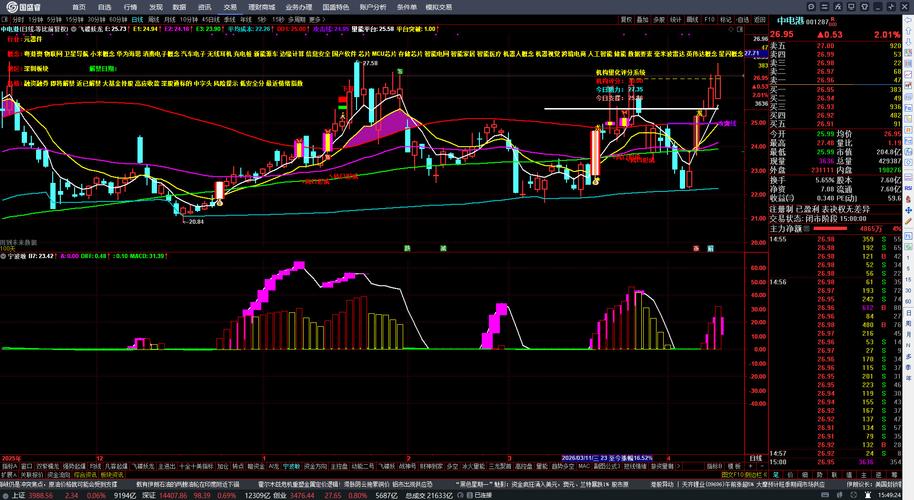Select 资金流向 tab on bottom row
This screenshot has width=914, height=500.
59,475
